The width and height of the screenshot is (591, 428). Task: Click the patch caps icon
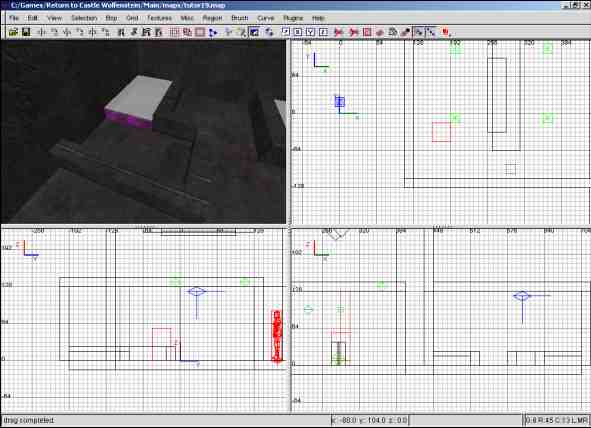[392, 32]
